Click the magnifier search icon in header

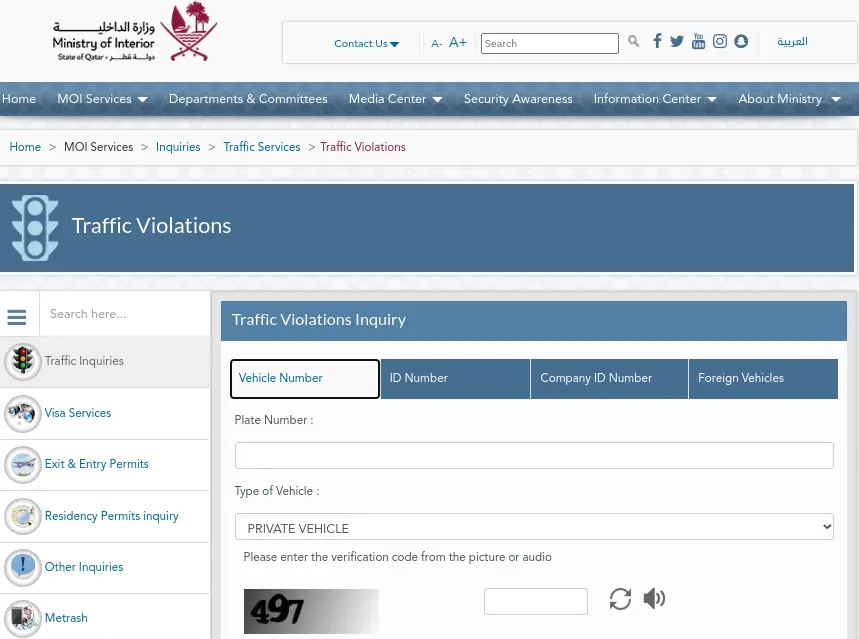[633, 41]
